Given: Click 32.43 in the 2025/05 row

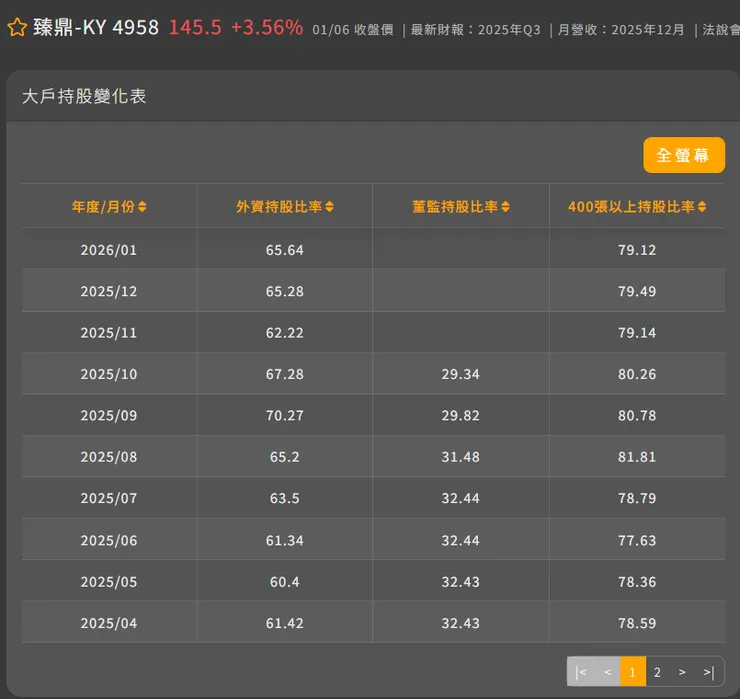Looking at the screenshot, I should (x=461, y=581).
